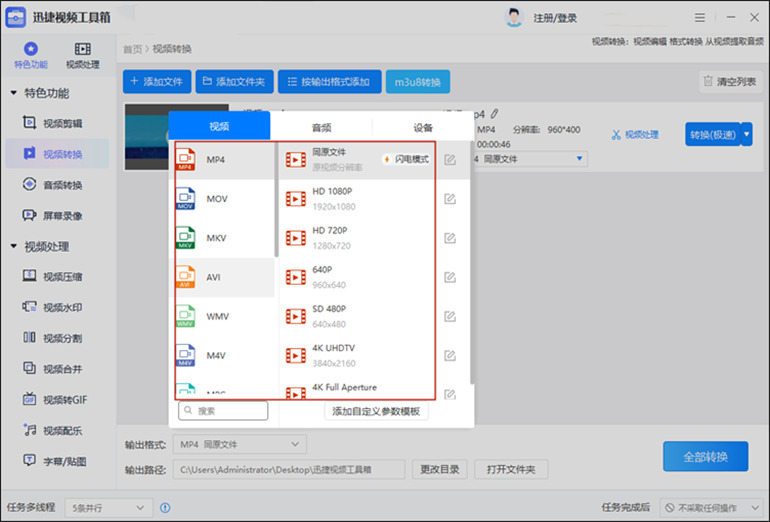
Task: Toggle the 闪电模式 option
Action: point(407,159)
